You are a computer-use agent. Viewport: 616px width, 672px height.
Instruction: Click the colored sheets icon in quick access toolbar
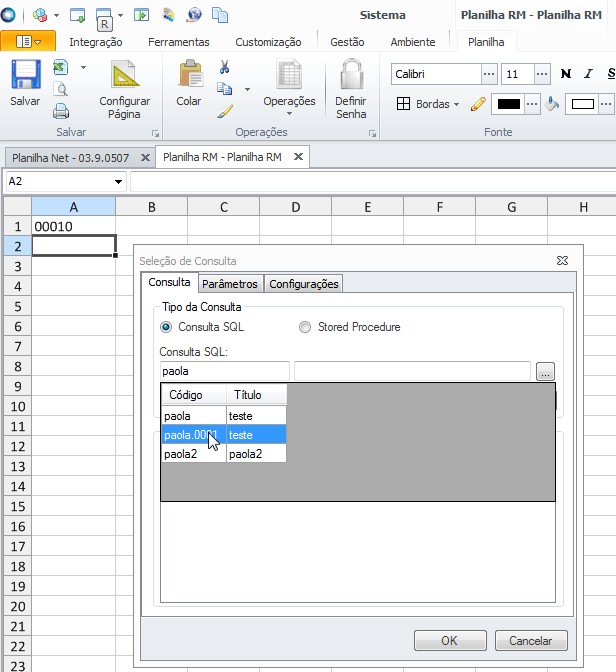(168, 15)
